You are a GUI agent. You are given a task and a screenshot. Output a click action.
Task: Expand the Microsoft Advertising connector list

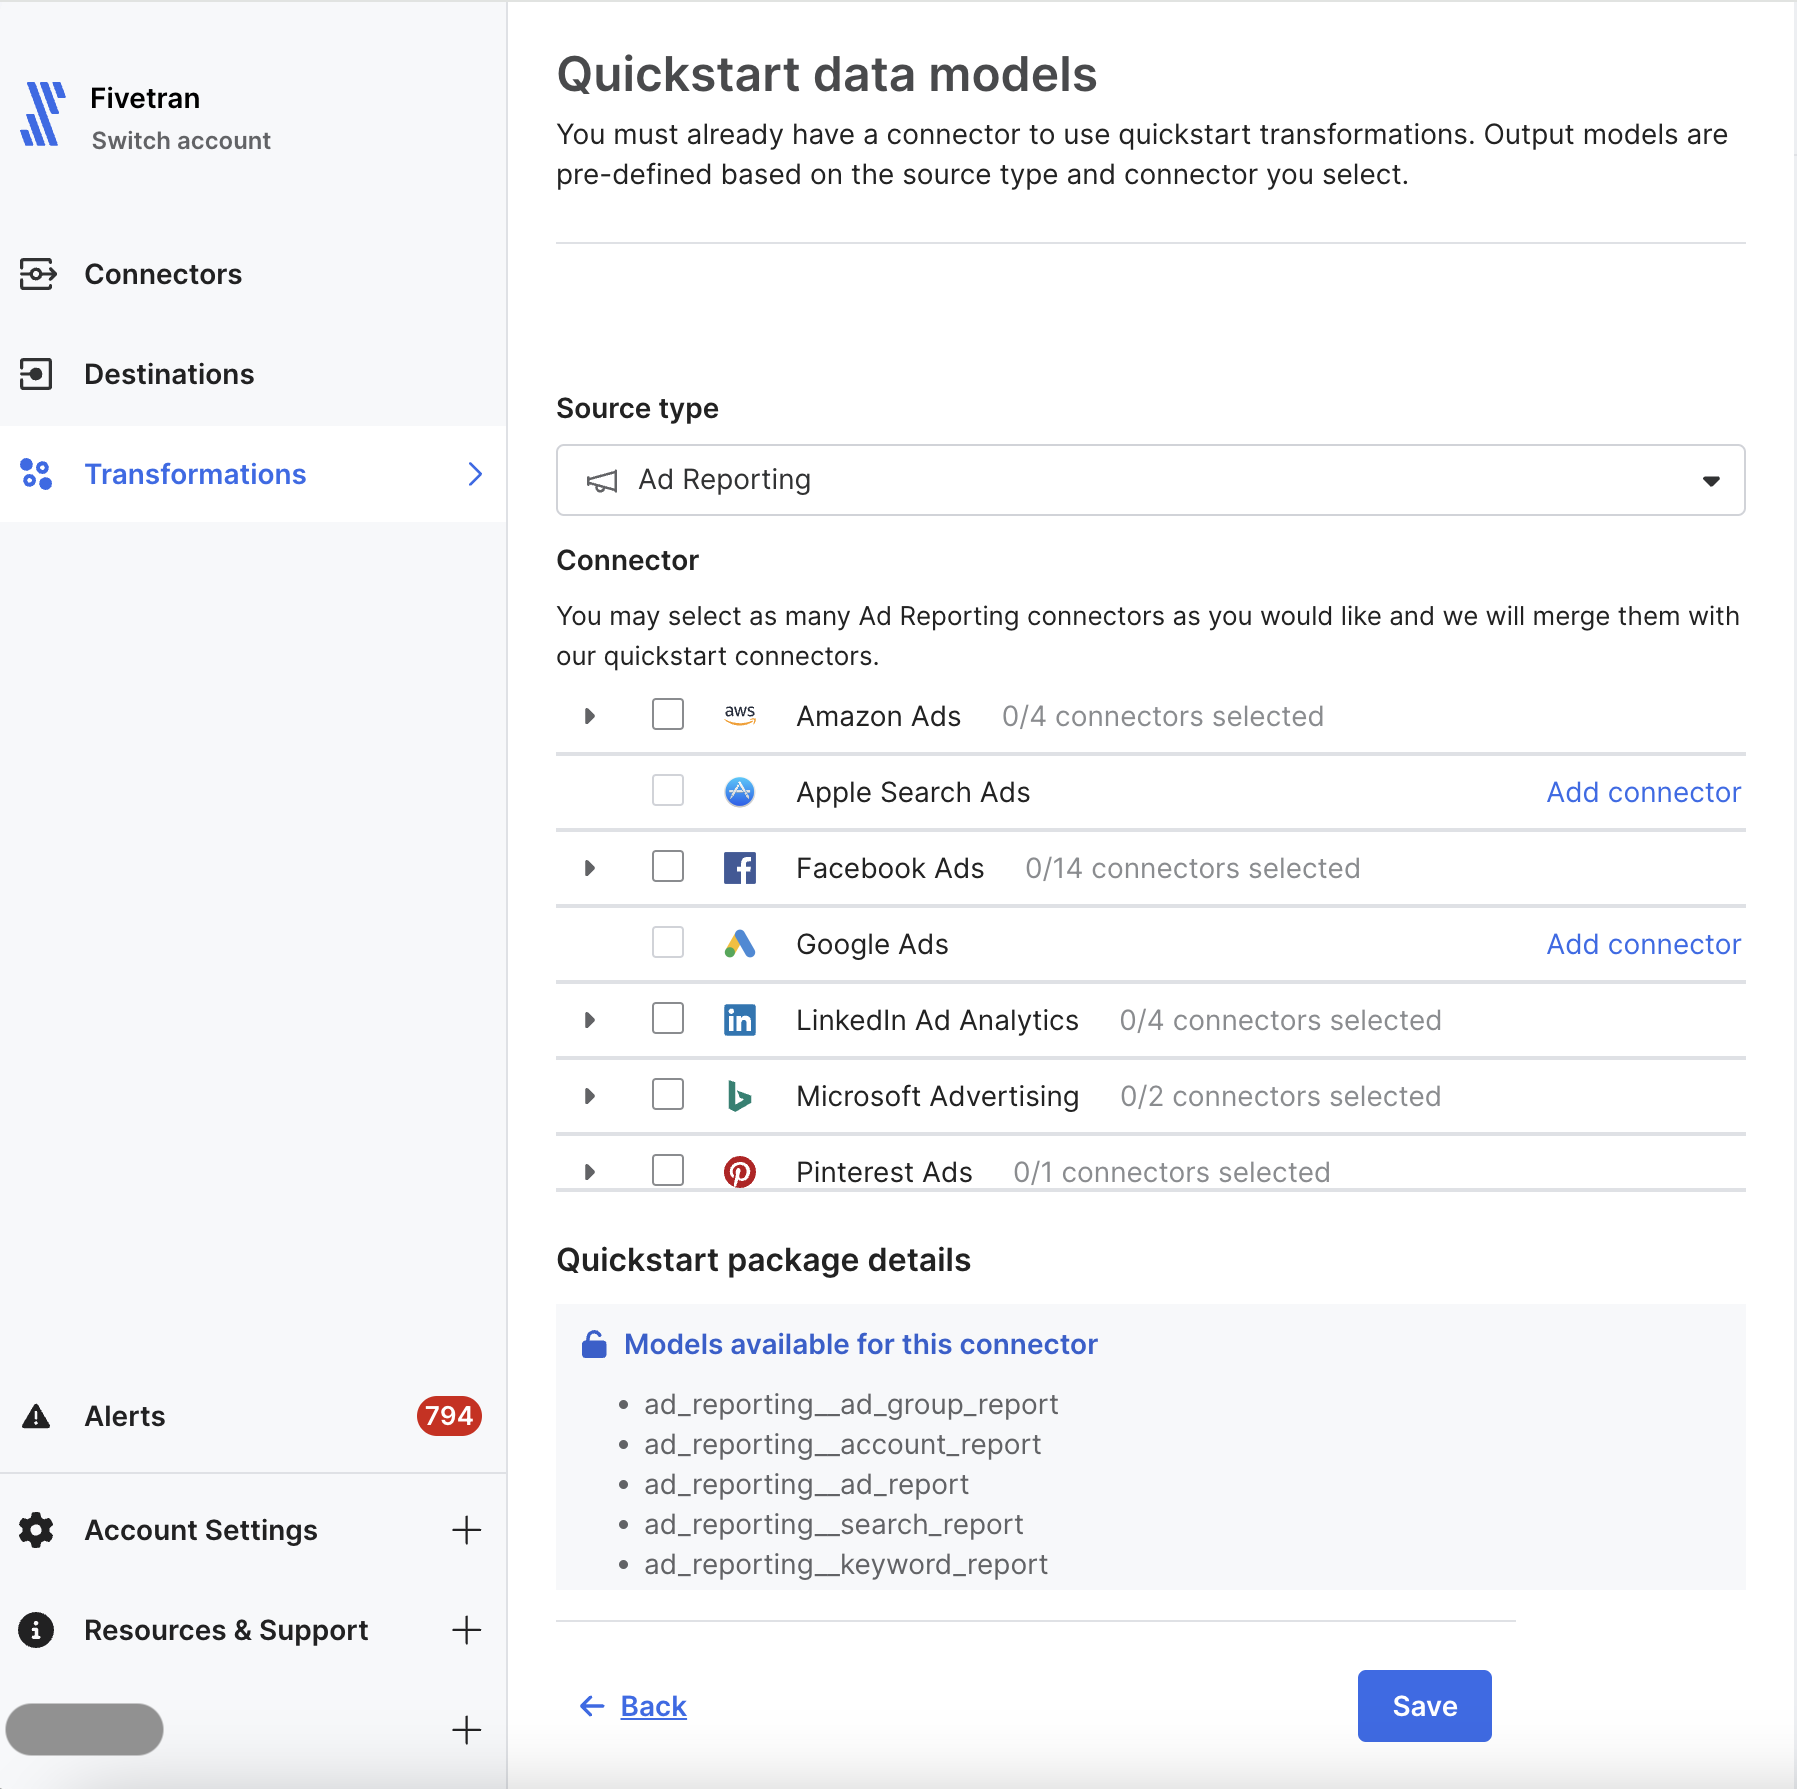click(590, 1096)
